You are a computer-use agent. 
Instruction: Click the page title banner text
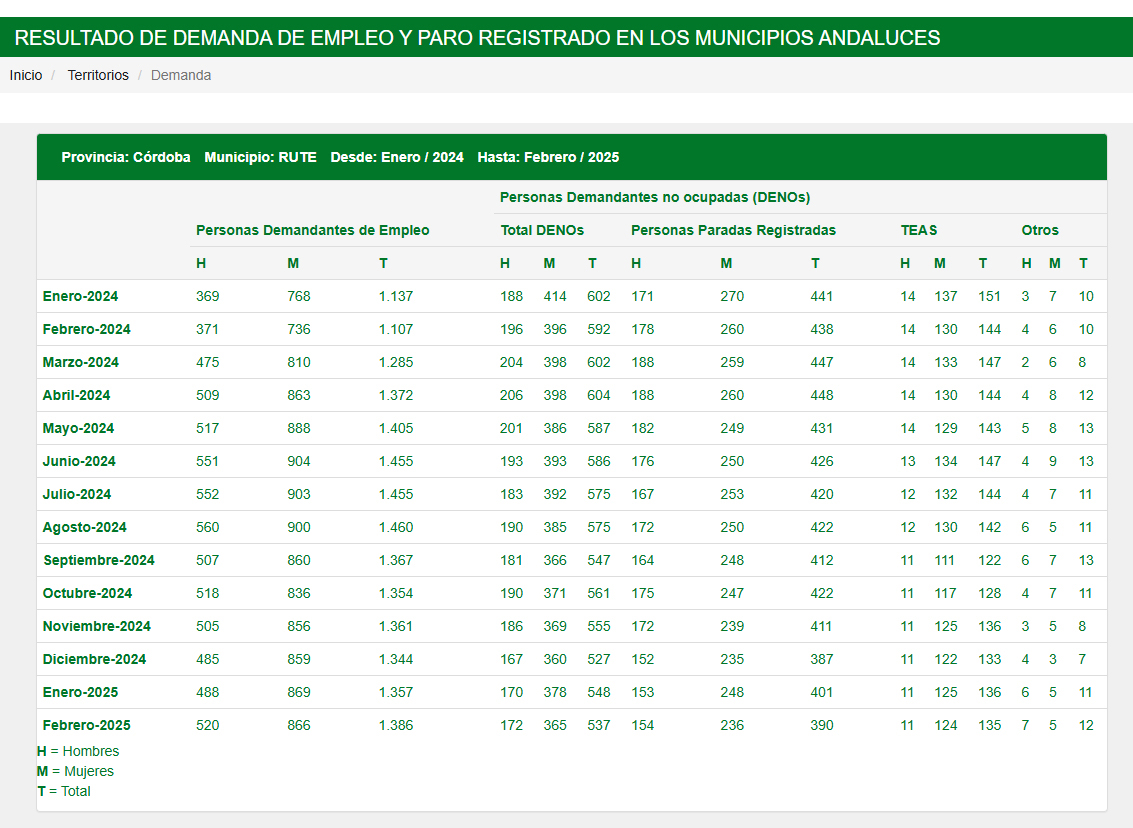477,38
